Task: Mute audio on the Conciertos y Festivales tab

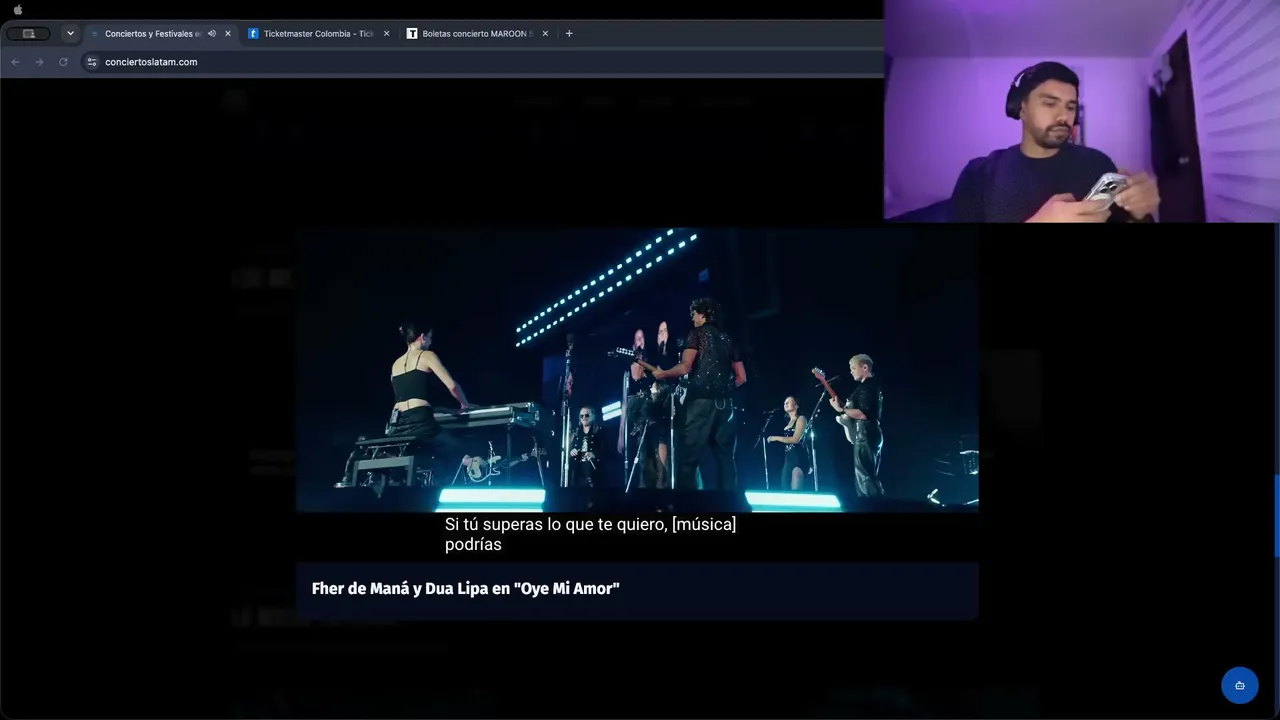Action: 212,33
